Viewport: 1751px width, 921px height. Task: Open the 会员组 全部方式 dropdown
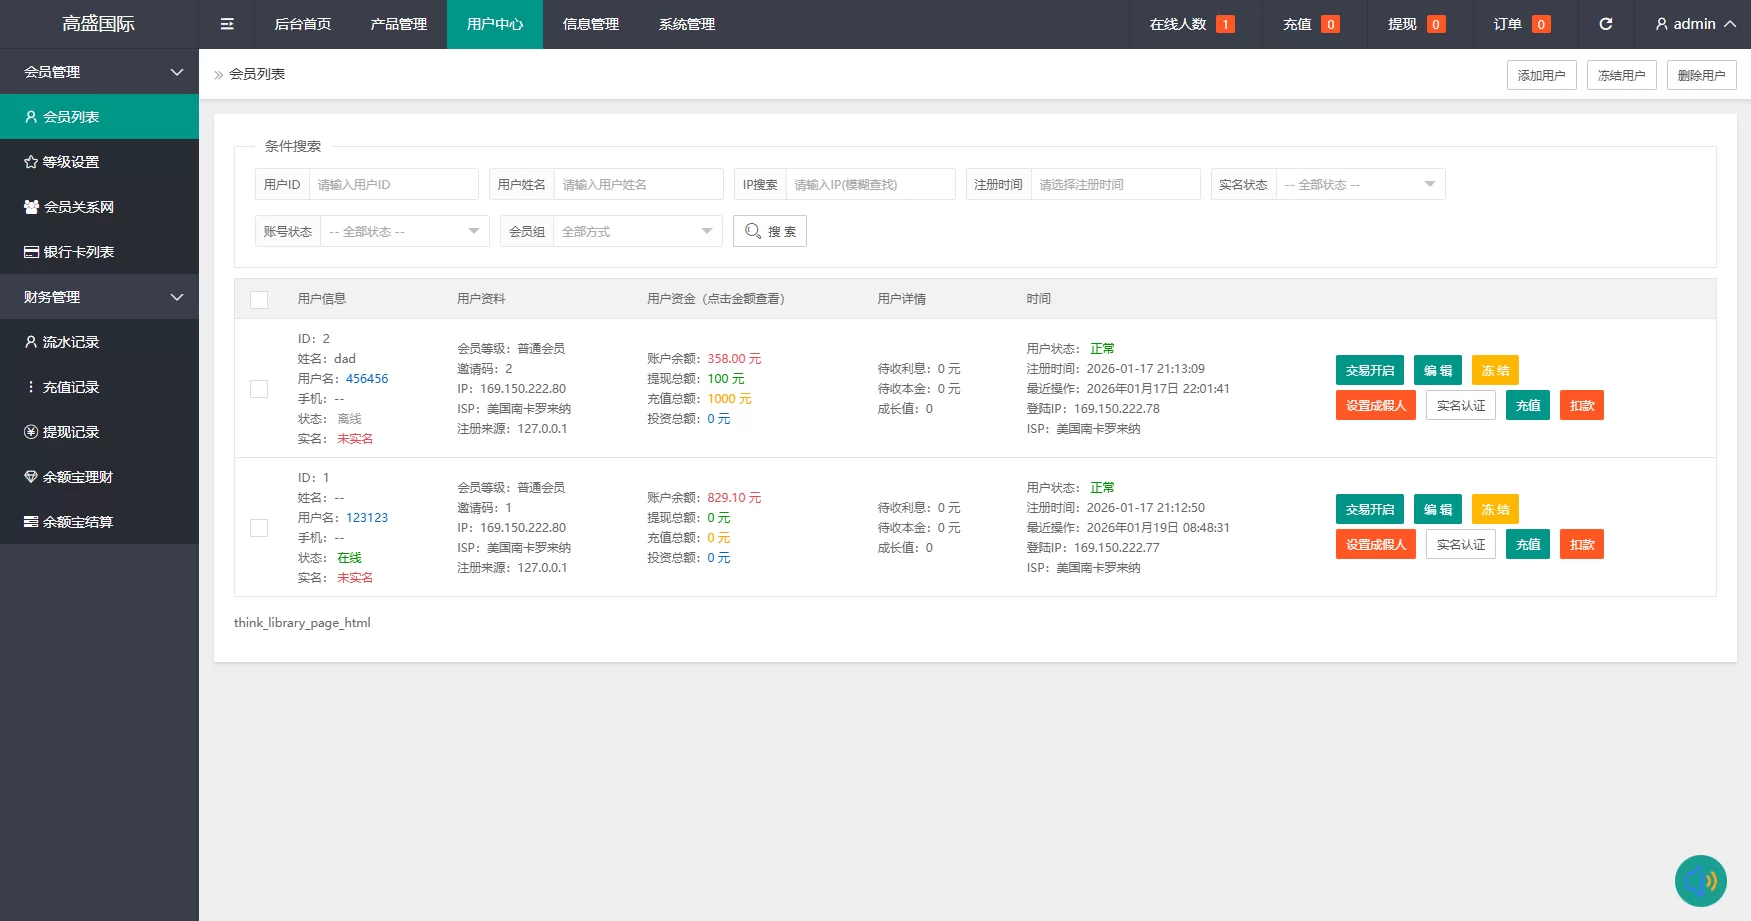637,231
